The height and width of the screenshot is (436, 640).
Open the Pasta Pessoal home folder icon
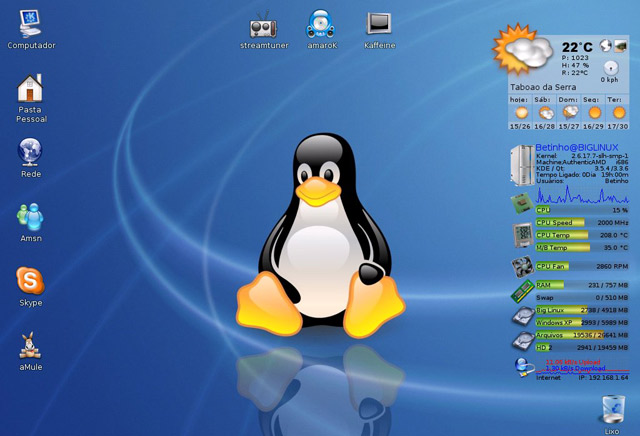click(30, 88)
